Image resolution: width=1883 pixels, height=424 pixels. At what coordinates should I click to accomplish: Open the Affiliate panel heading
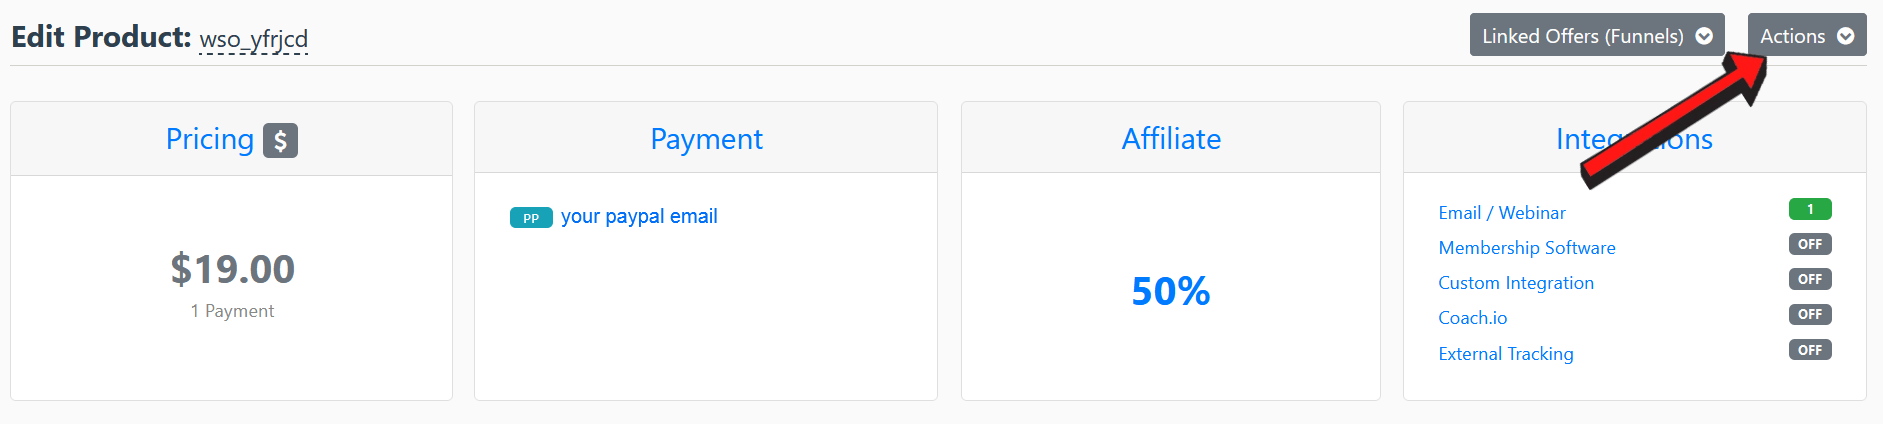coord(1171,139)
